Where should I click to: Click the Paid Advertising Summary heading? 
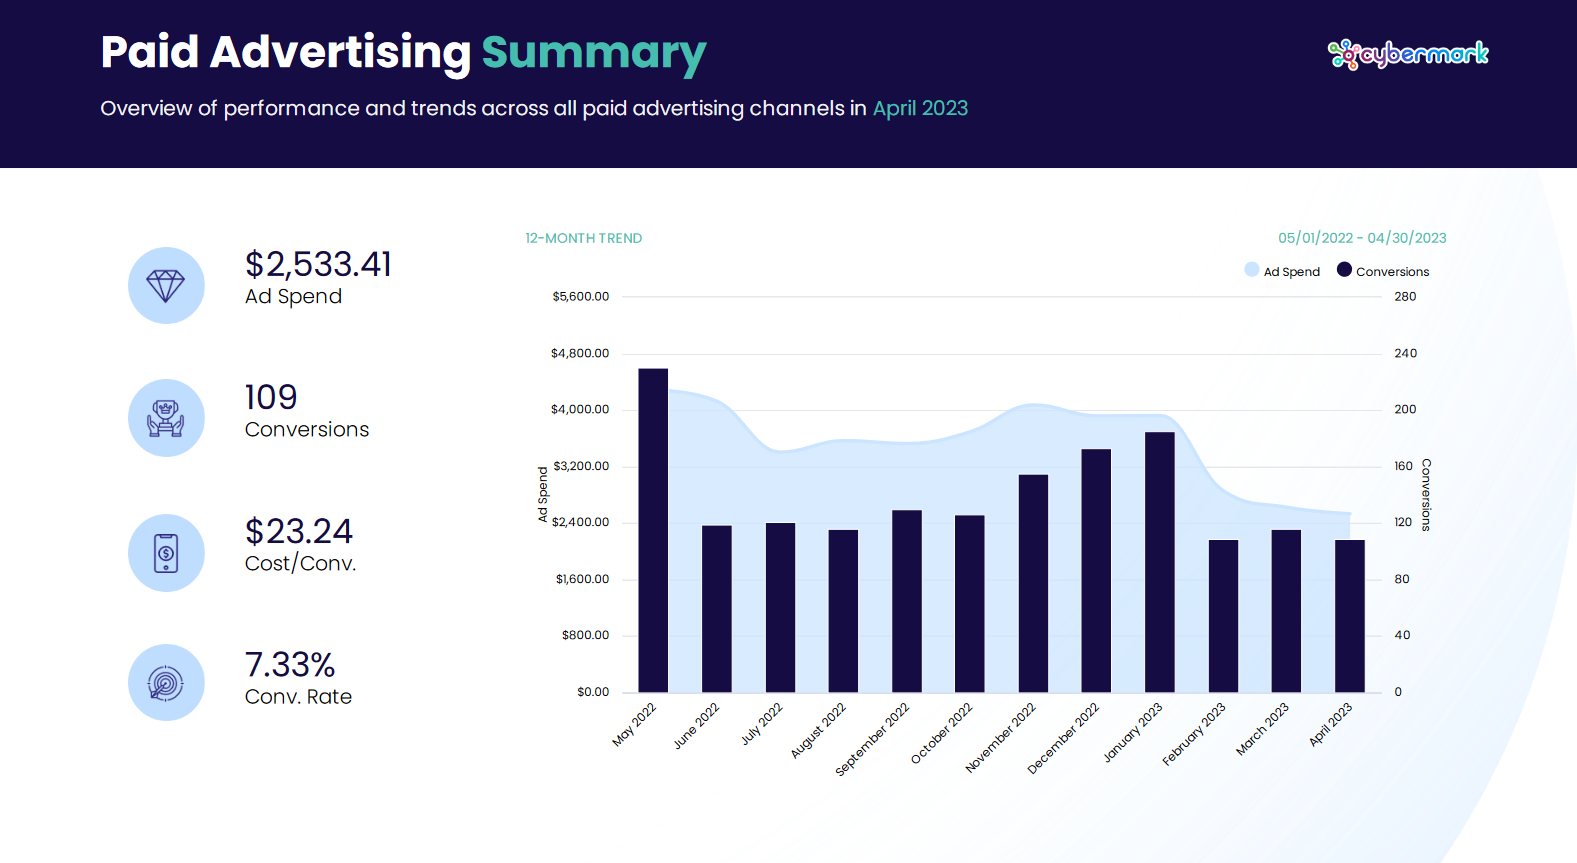(403, 53)
